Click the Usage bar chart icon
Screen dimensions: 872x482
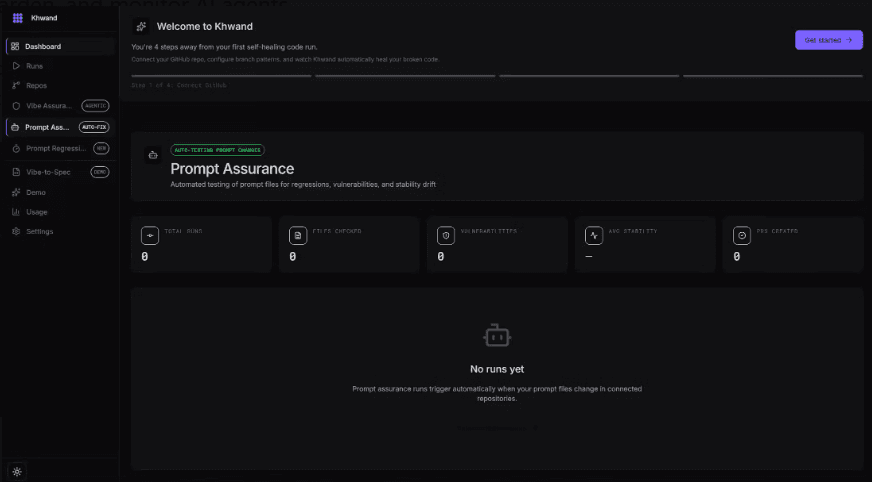16,212
